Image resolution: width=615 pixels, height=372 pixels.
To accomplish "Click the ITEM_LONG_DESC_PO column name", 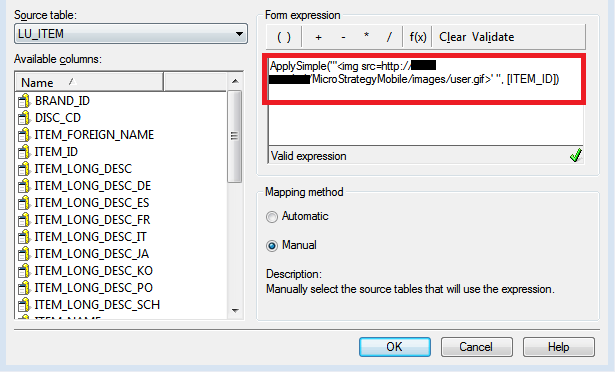I will coord(94,288).
